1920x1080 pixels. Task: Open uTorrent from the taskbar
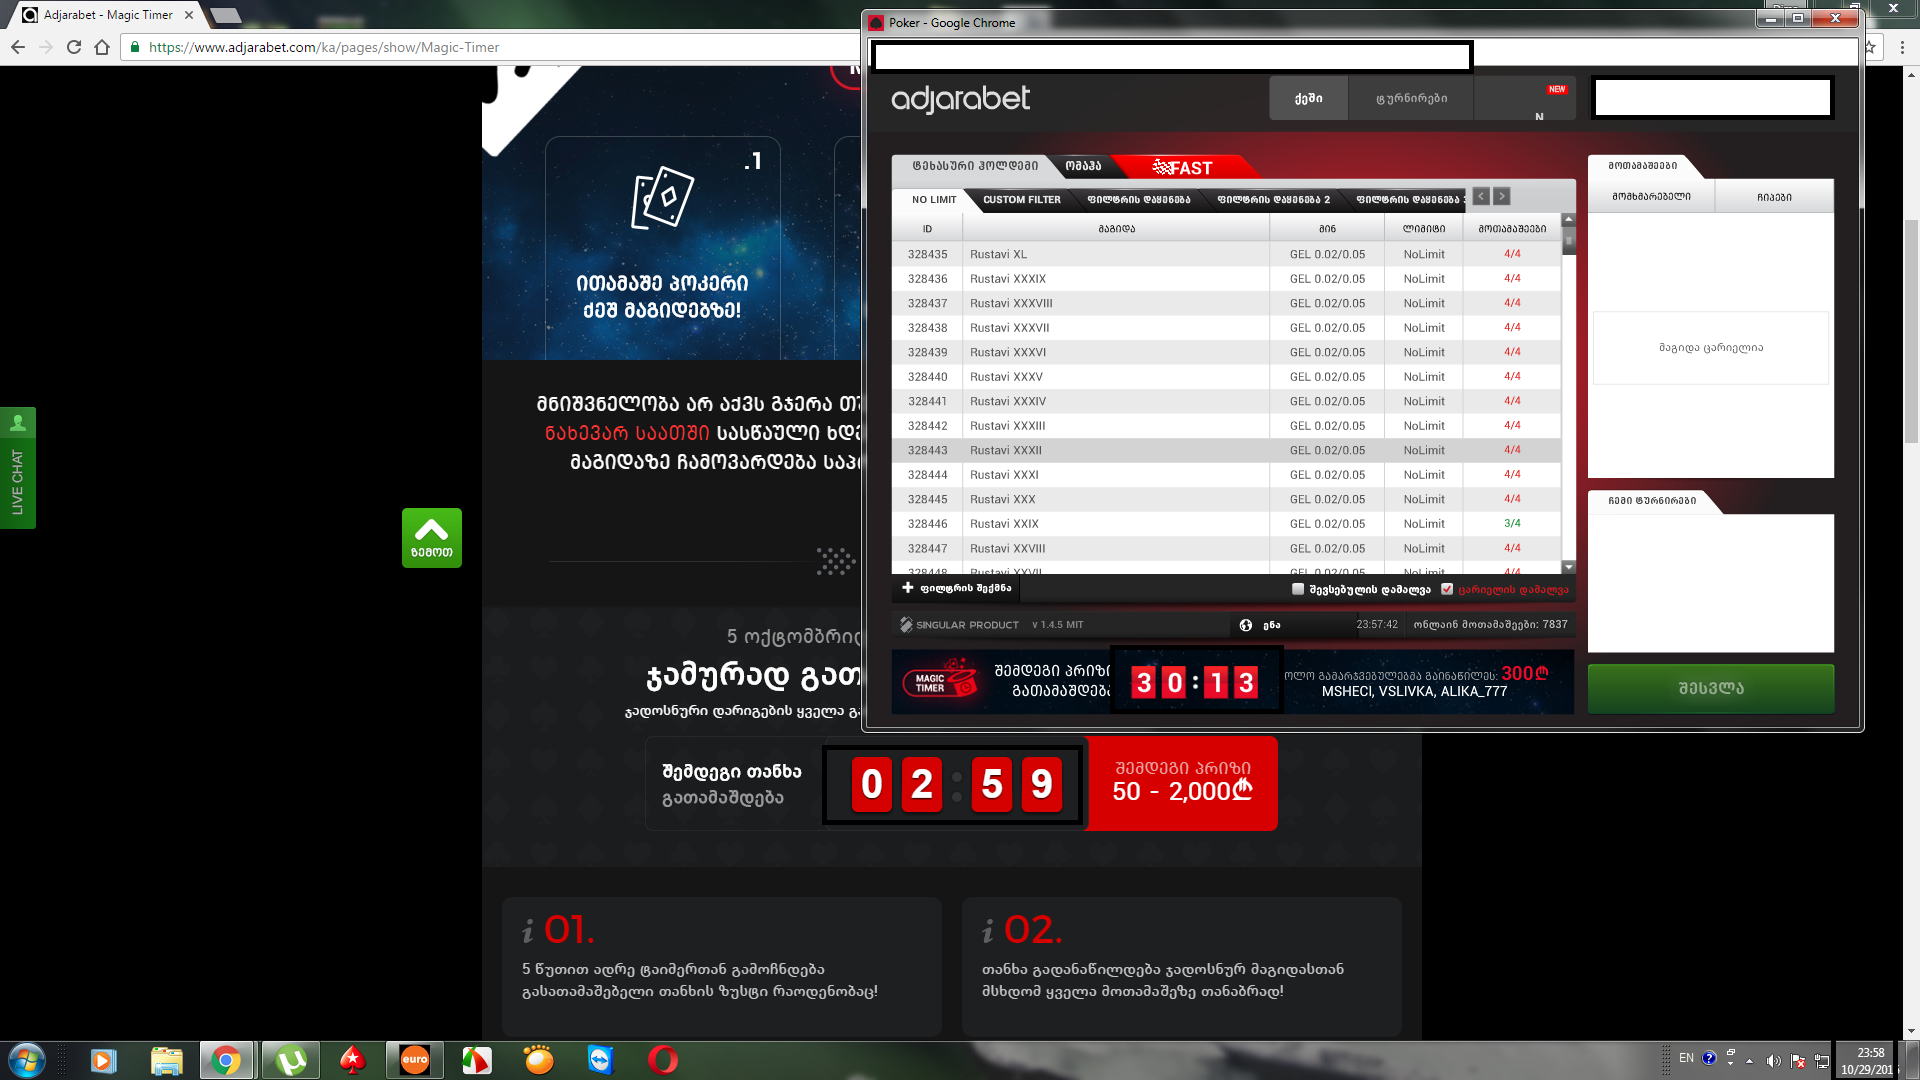(x=291, y=1060)
